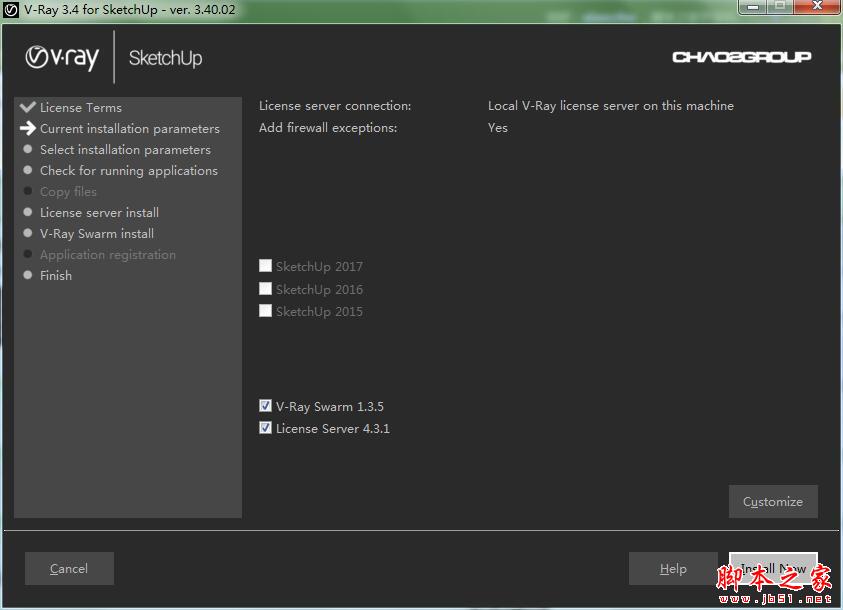Click the Chaos Group logo

(741, 57)
